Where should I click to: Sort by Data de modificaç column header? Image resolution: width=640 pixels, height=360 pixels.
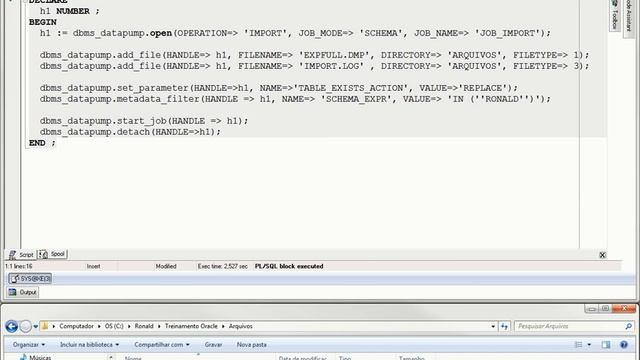pyautogui.click(x=302, y=358)
